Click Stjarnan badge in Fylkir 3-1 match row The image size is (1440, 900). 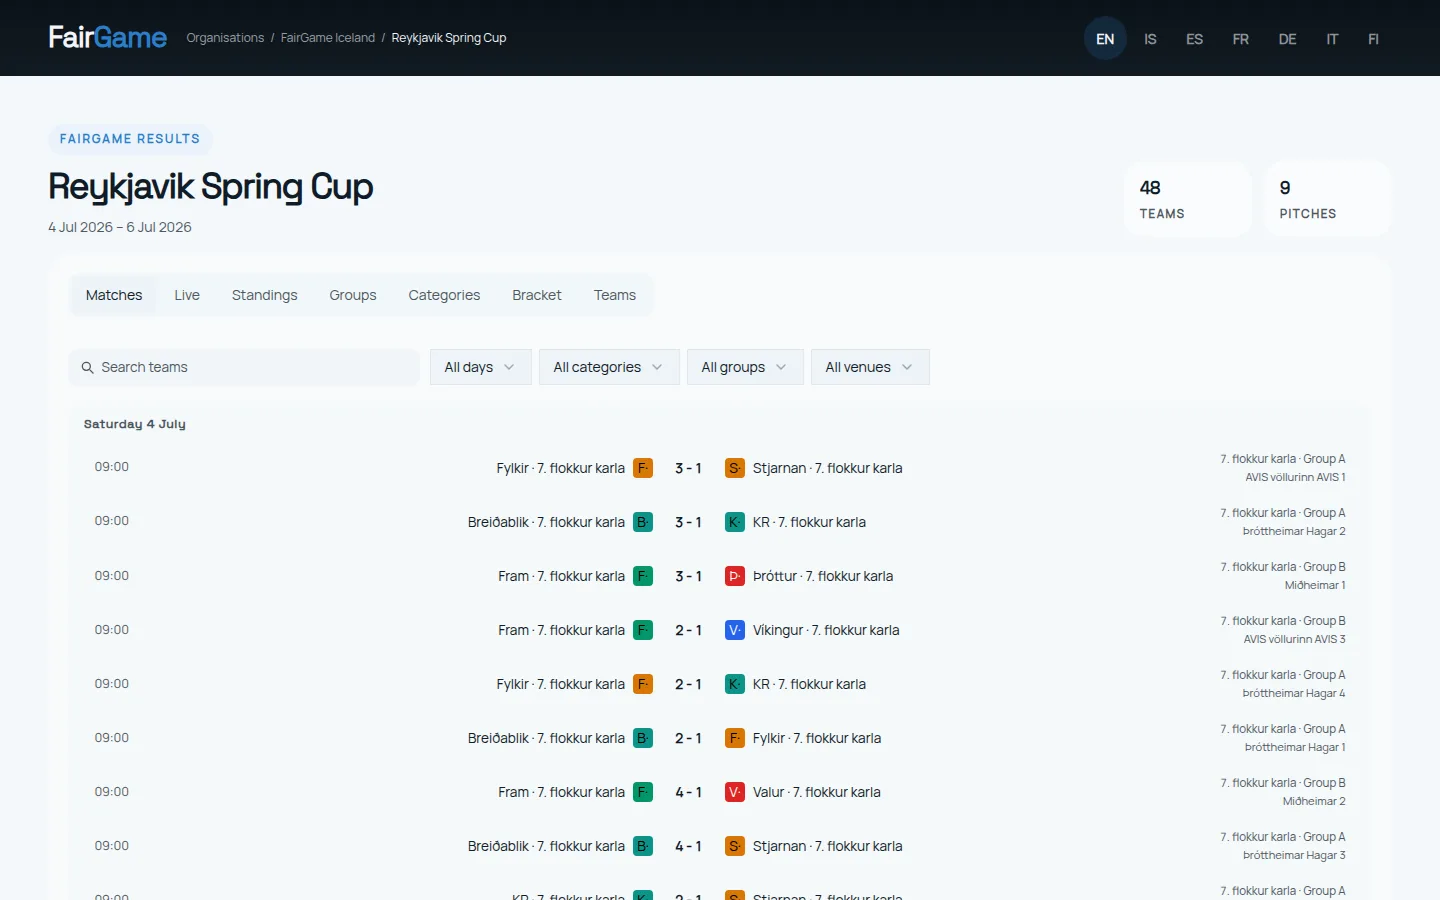pyautogui.click(x=735, y=468)
